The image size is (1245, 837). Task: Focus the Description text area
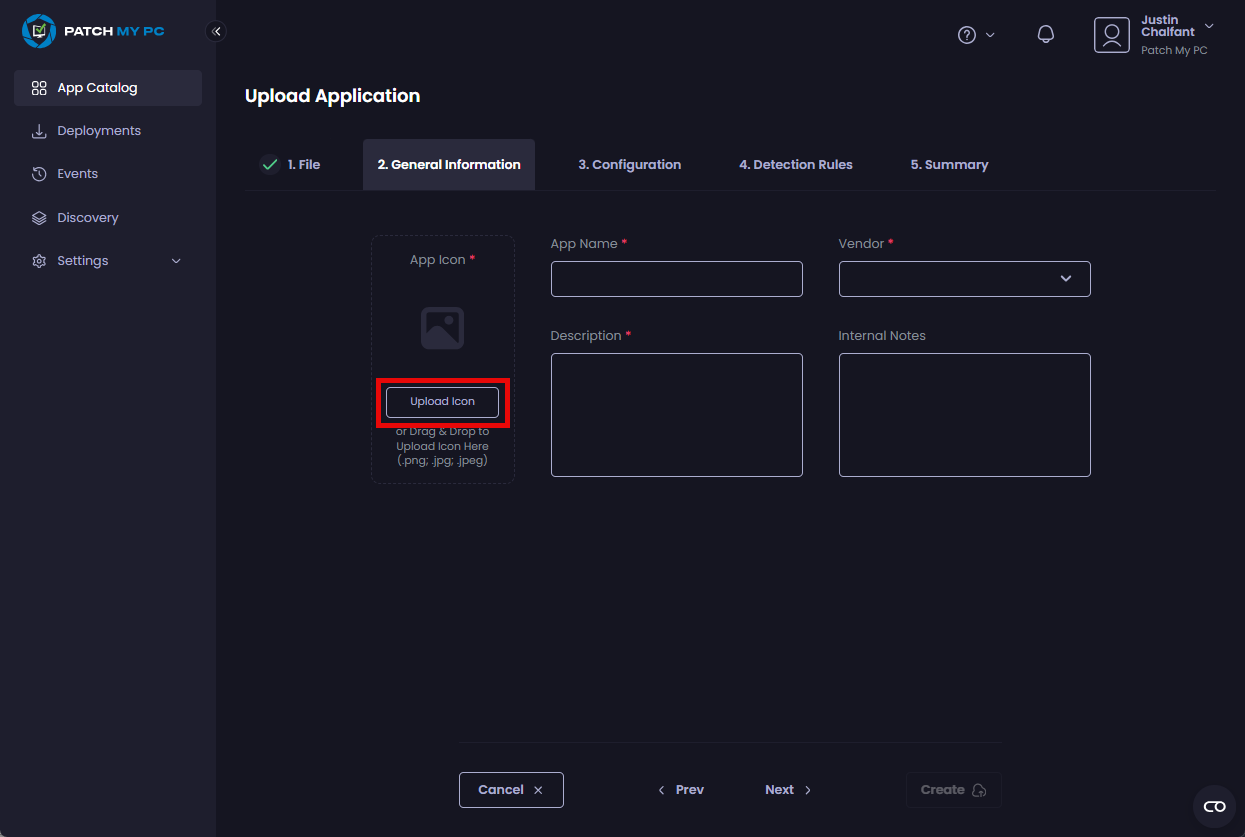(676, 415)
